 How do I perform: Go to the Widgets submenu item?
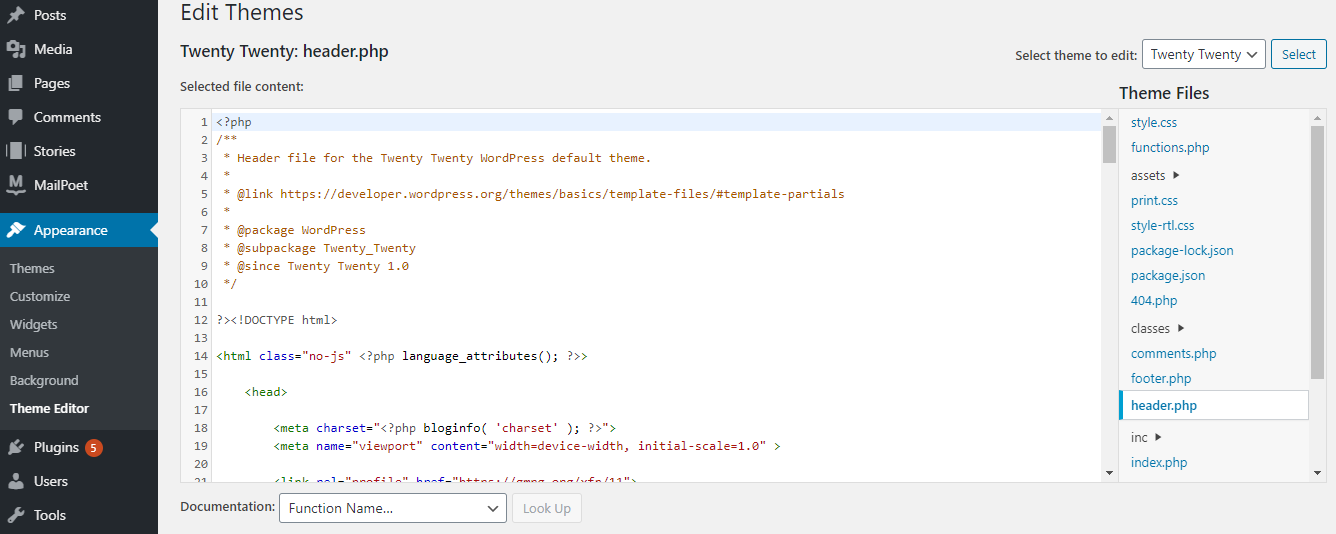click(34, 324)
